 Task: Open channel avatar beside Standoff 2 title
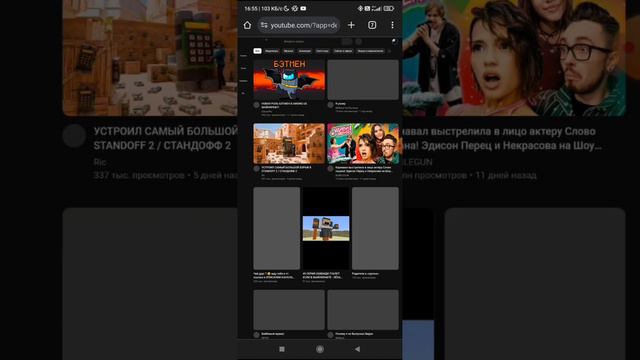point(256,169)
